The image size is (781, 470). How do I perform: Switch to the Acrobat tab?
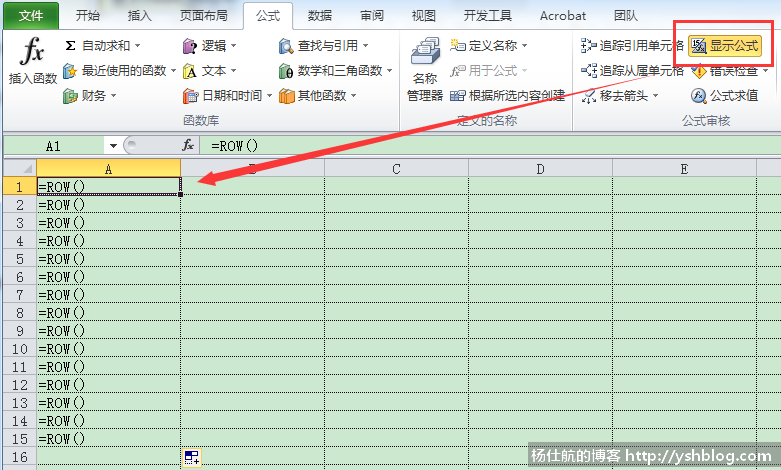pos(563,16)
